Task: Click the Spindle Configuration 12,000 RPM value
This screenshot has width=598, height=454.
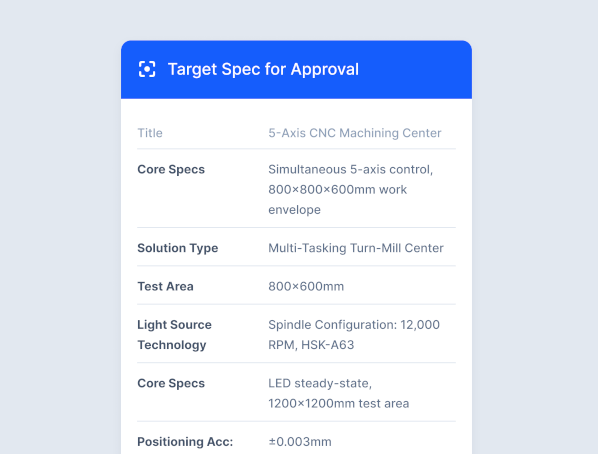Action: tap(354, 335)
